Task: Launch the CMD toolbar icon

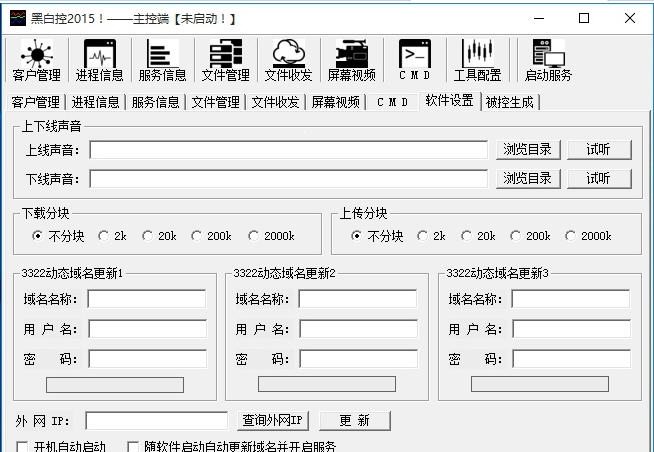Action: (415, 60)
